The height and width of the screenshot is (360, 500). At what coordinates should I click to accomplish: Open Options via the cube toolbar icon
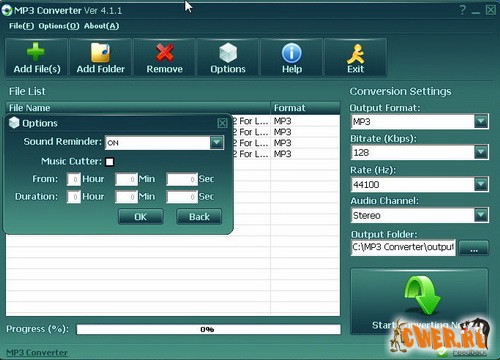228,57
